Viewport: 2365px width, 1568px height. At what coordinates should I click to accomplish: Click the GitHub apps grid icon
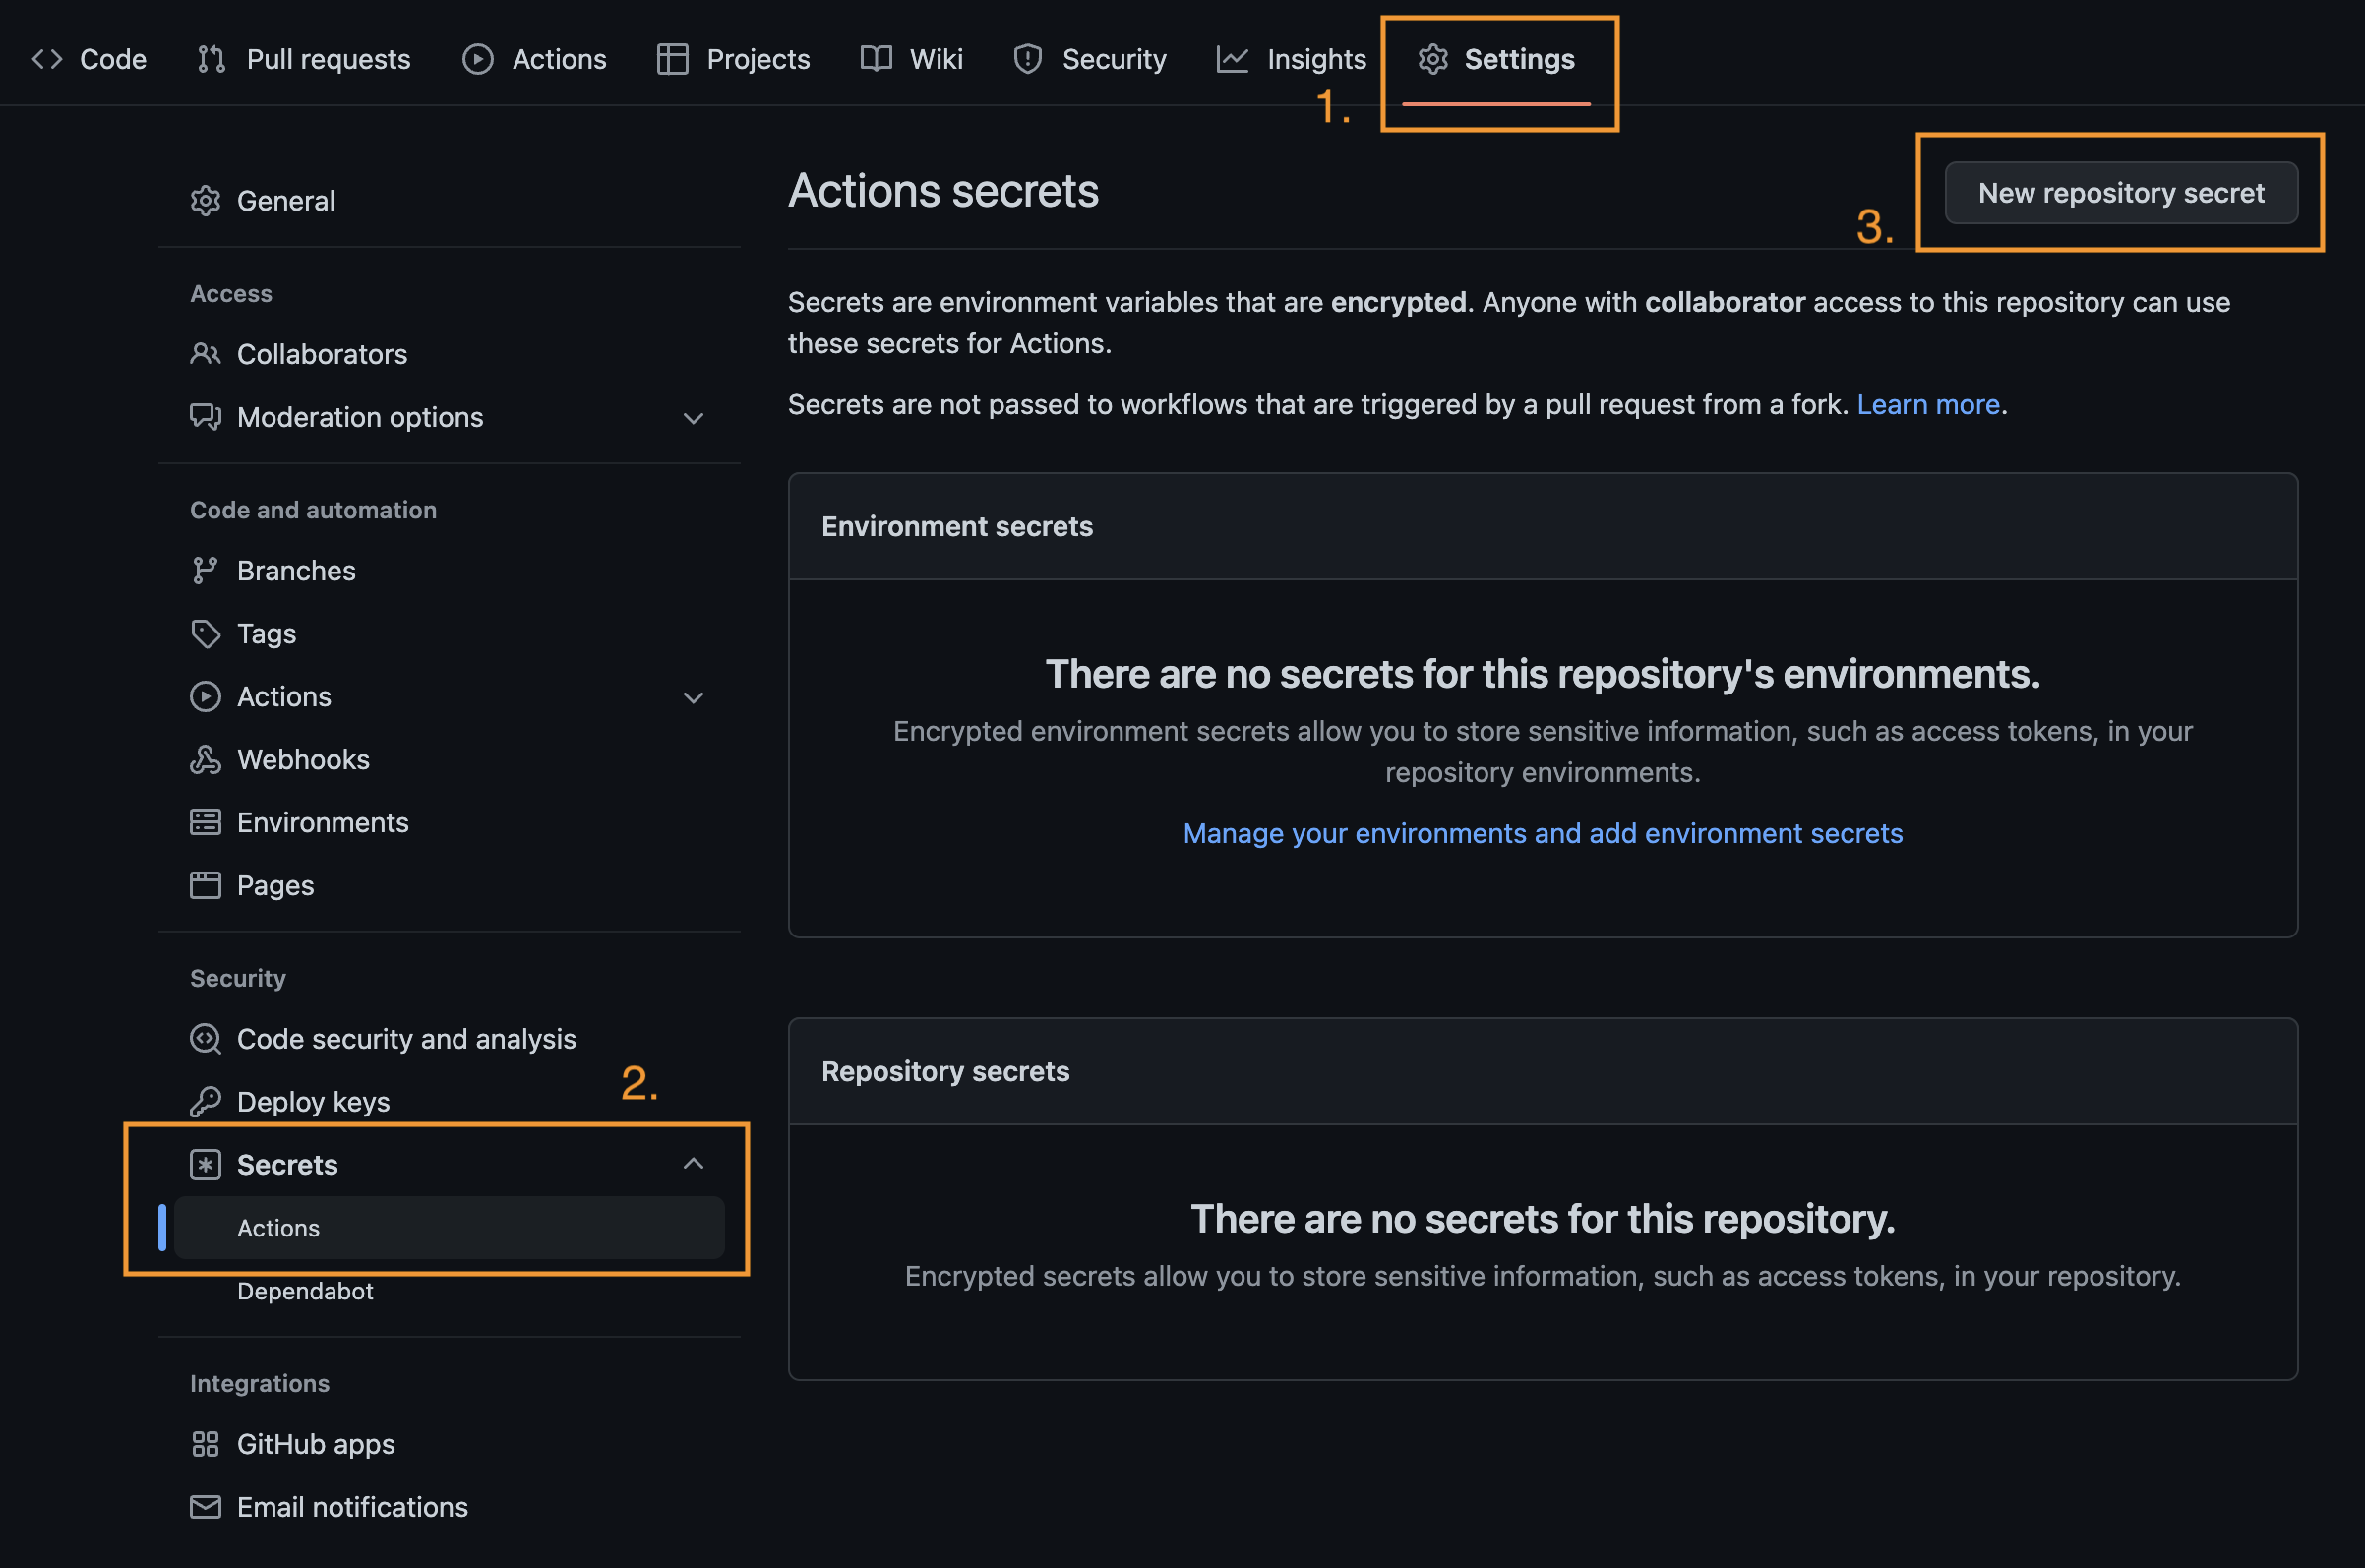(205, 1444)
